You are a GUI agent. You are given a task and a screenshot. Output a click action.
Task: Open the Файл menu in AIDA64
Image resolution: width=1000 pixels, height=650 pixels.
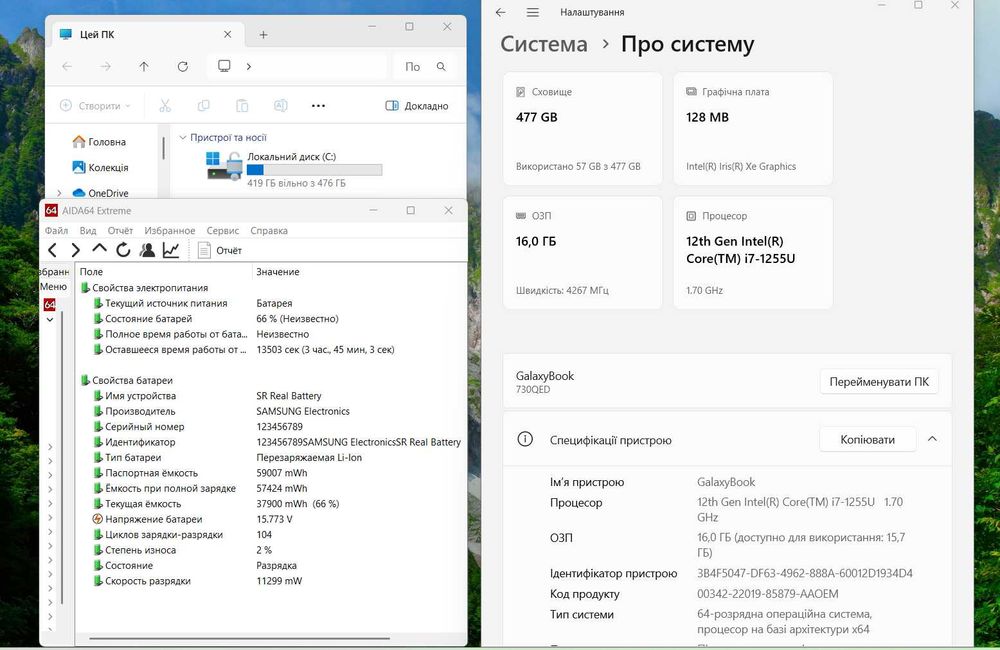(56, 230)
